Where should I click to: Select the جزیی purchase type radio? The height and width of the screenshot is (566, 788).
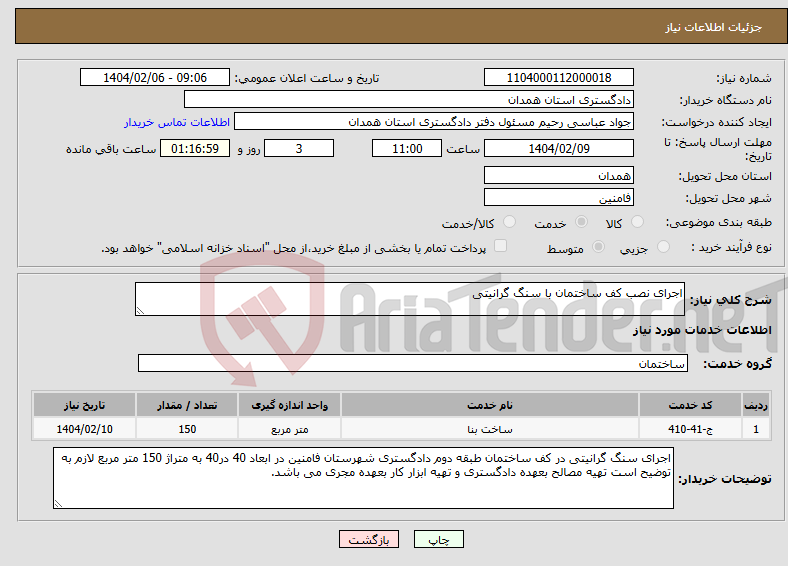coord(663,246)
